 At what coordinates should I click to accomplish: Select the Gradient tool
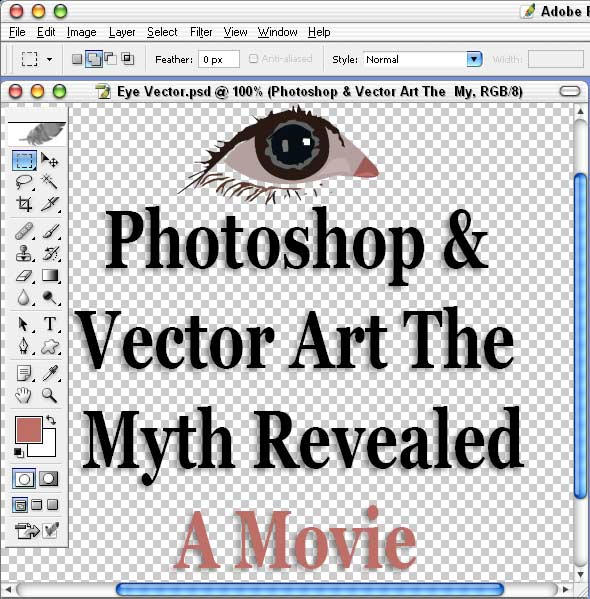[50, 275]
